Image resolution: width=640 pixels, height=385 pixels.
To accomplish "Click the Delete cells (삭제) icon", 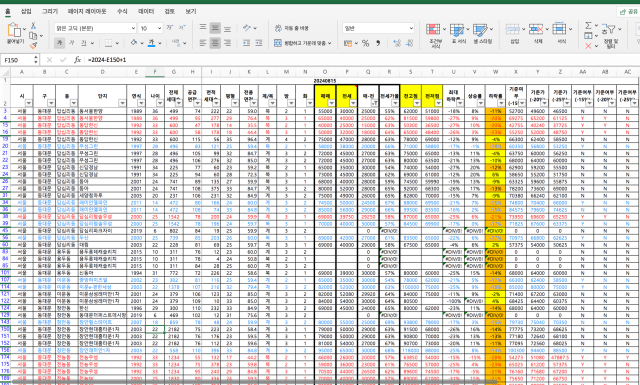I will (536, 29).
